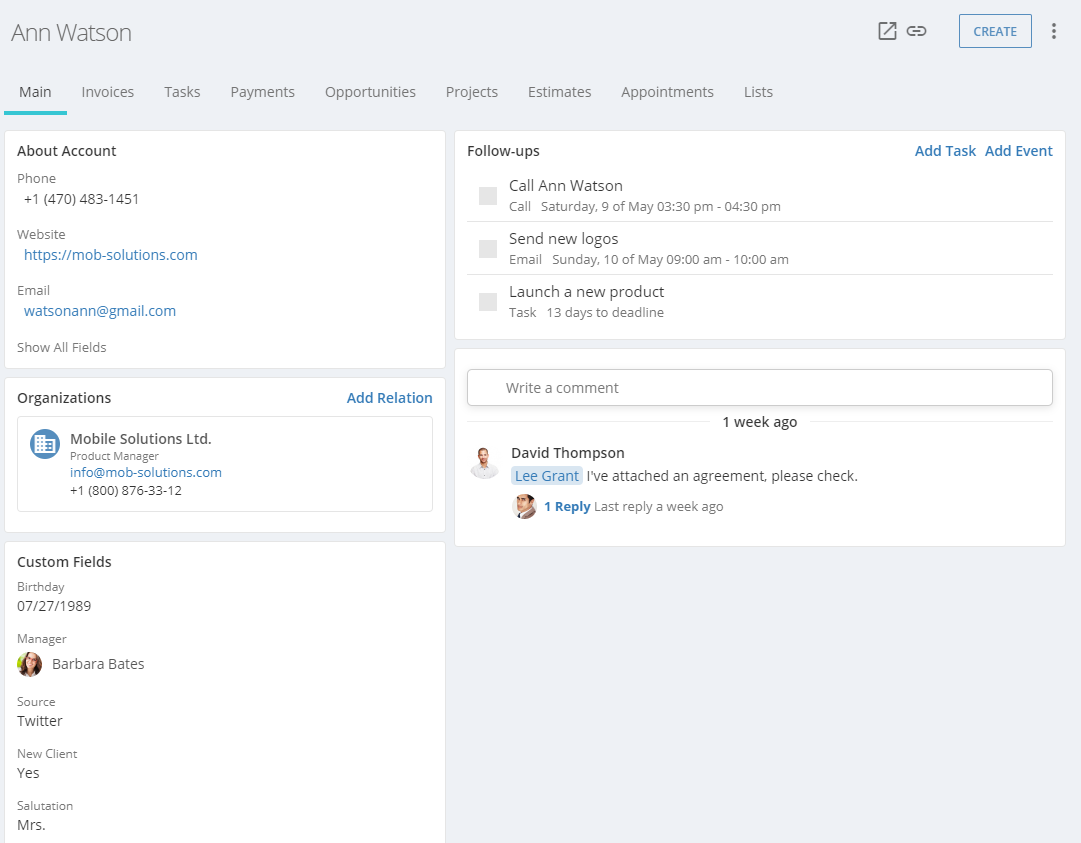Click the Source value Twitter
Screen dimensions: 1081x843
(40, 721)
